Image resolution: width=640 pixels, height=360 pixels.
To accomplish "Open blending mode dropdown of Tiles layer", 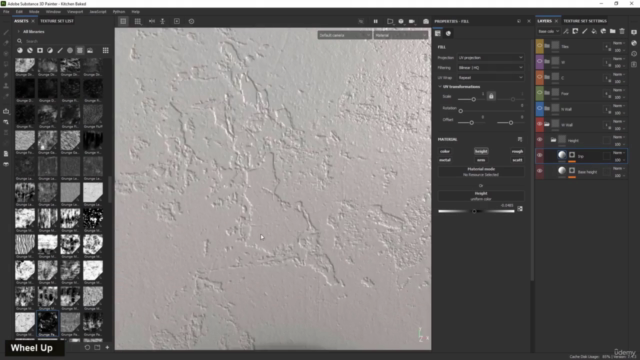I will [x=618, y=43].
